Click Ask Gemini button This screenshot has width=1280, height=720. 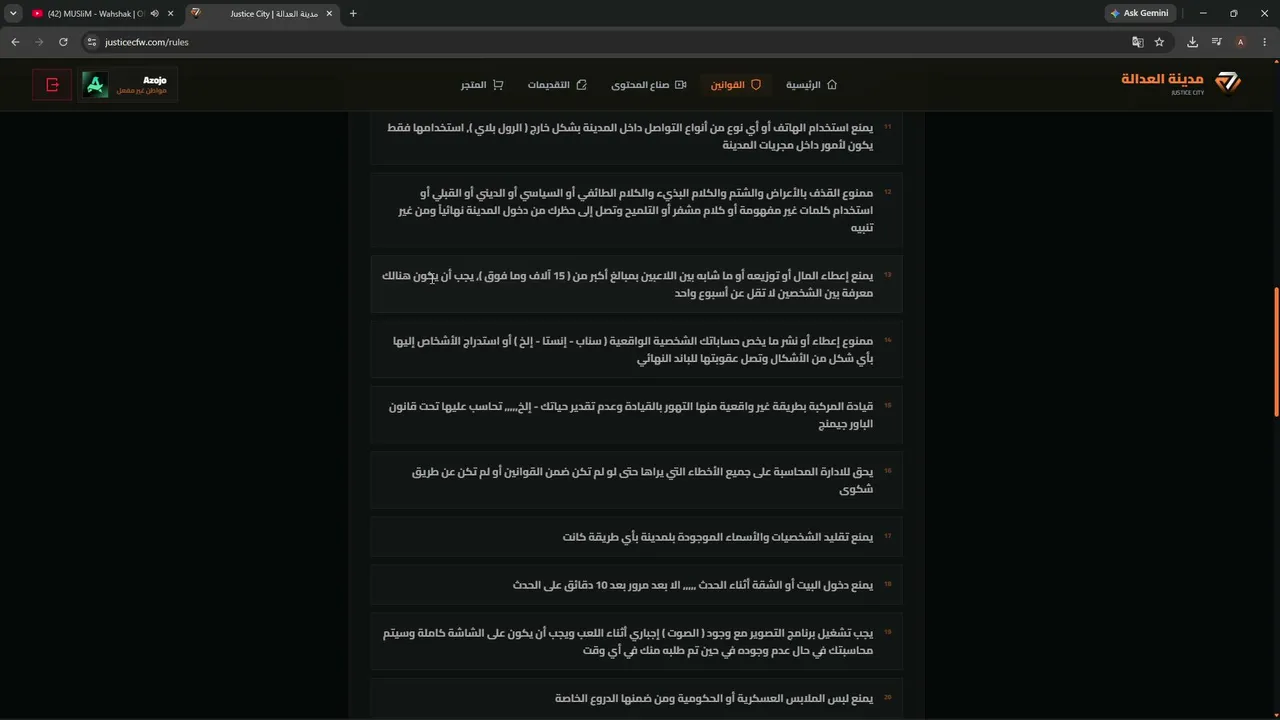[x=1139, y=13]
